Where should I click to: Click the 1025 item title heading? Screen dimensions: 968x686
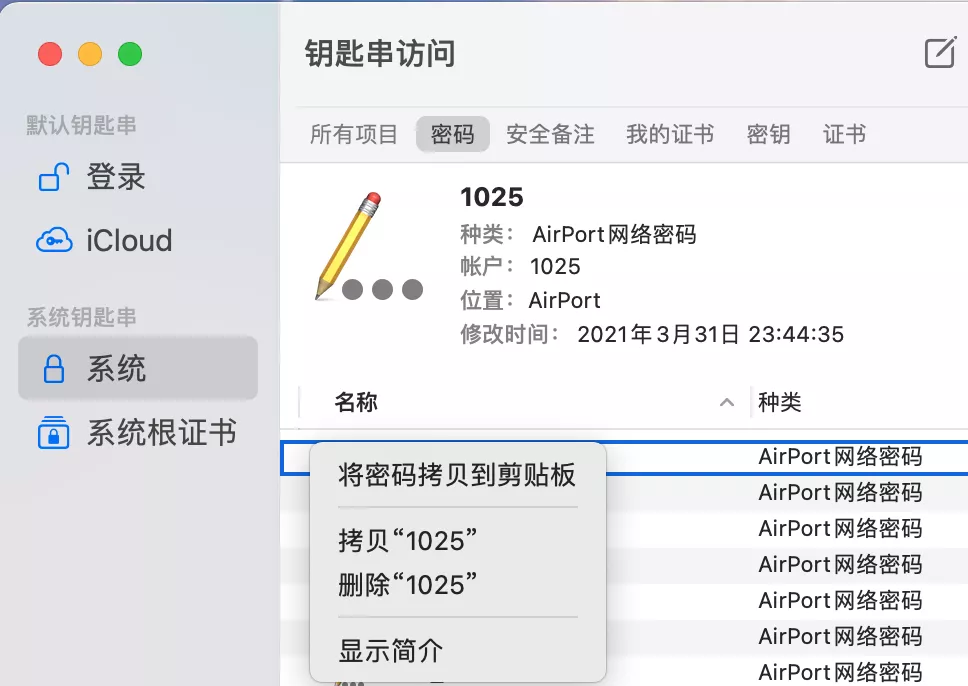tap(491, 198)
